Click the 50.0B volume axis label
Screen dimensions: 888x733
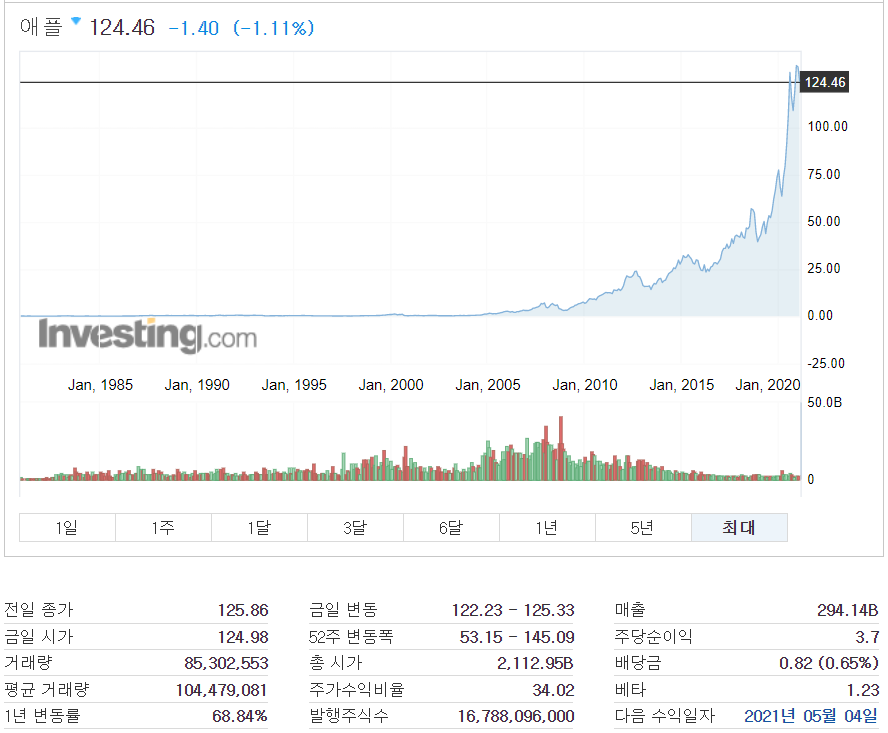click(825, 403)
